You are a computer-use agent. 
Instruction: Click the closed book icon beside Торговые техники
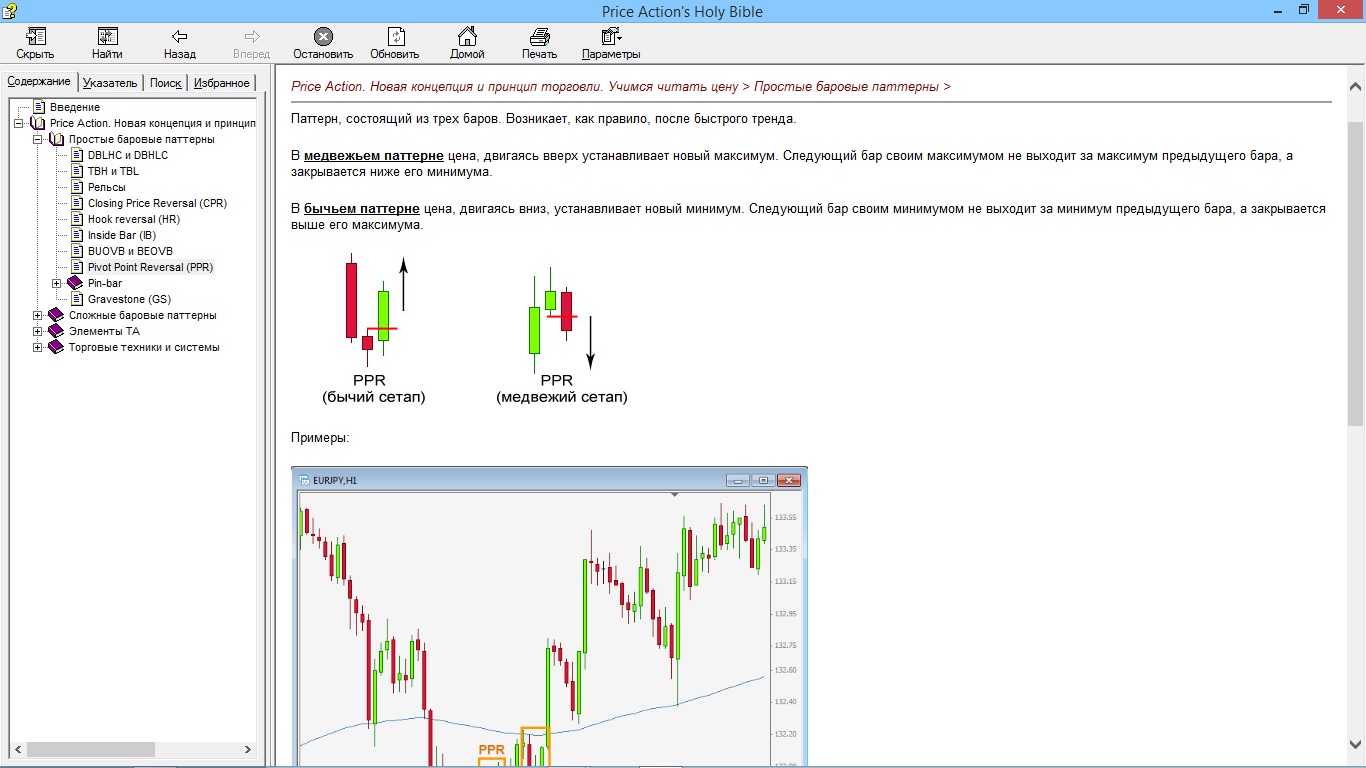pyautogui.click(x=56, y=347)
